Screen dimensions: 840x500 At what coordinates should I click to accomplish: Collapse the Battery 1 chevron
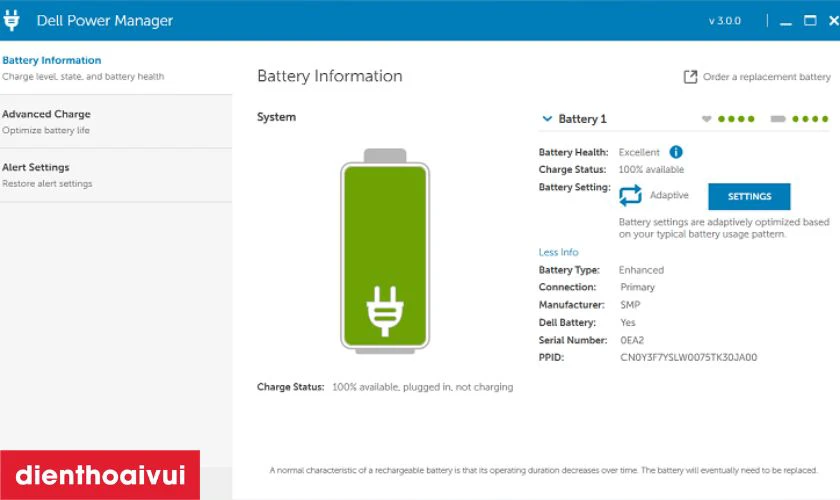coord(547,118)
